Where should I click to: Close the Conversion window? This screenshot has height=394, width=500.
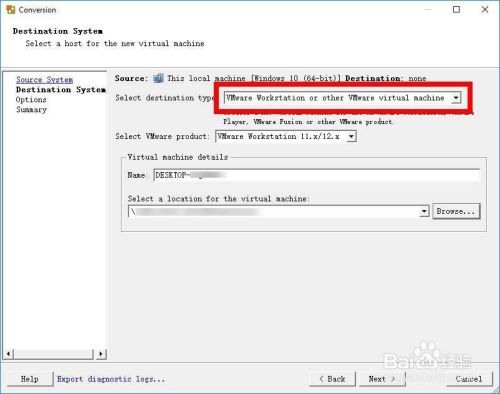click(x=485, y=9)
